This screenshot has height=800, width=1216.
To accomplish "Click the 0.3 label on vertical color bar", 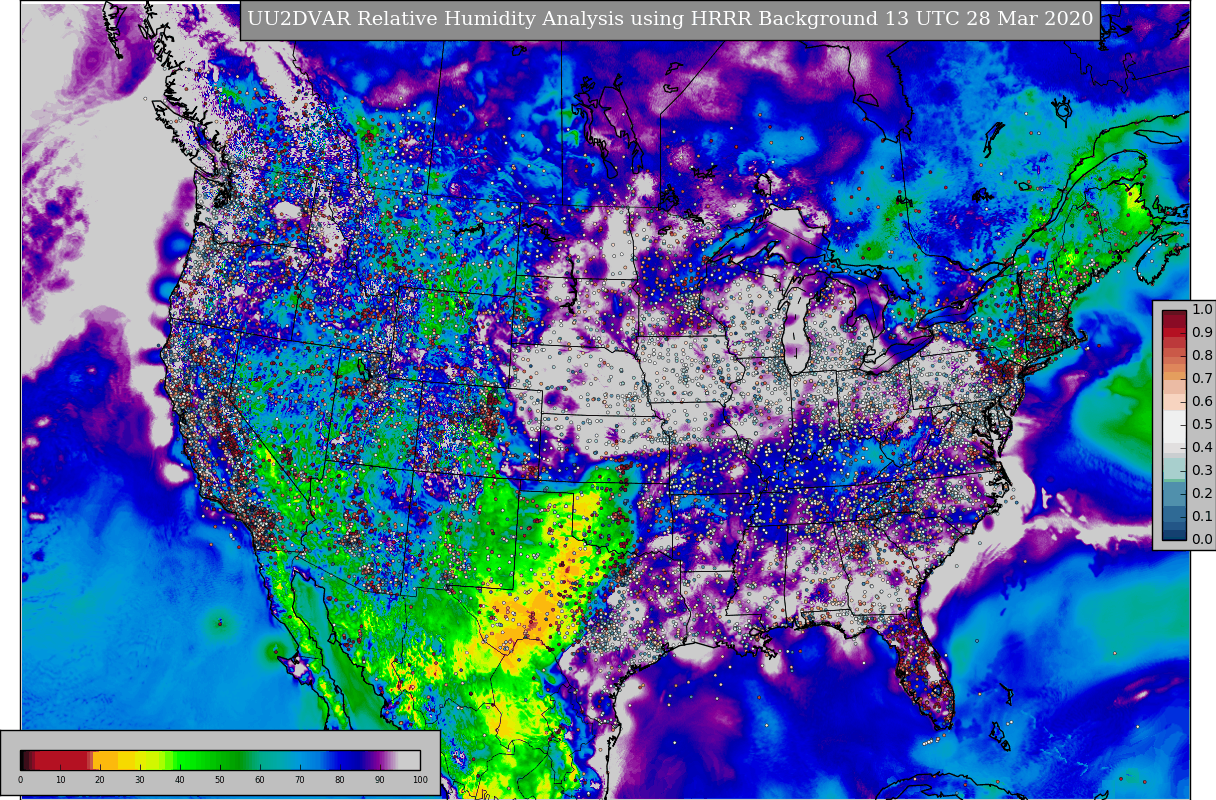I will 1201,470.
